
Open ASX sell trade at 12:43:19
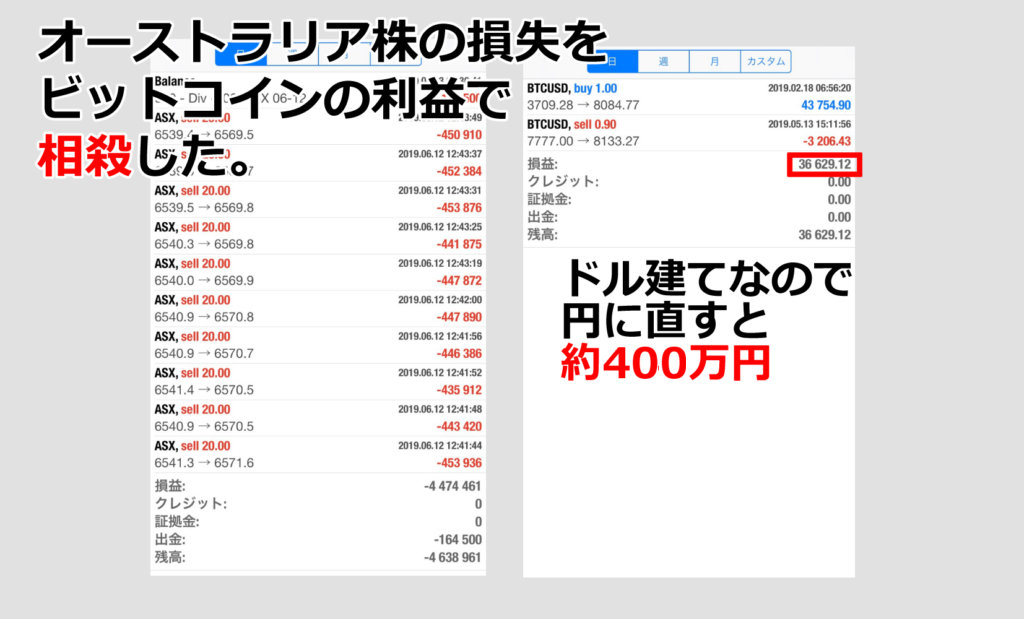318,272
